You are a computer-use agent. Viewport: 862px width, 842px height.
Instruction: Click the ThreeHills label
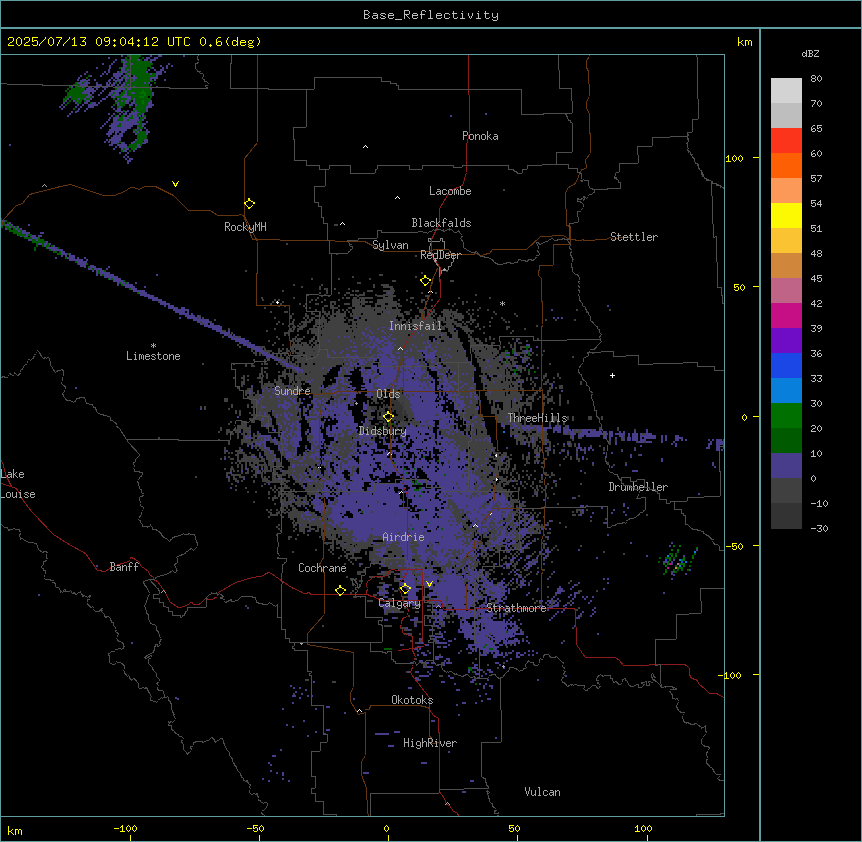point(537,418)
